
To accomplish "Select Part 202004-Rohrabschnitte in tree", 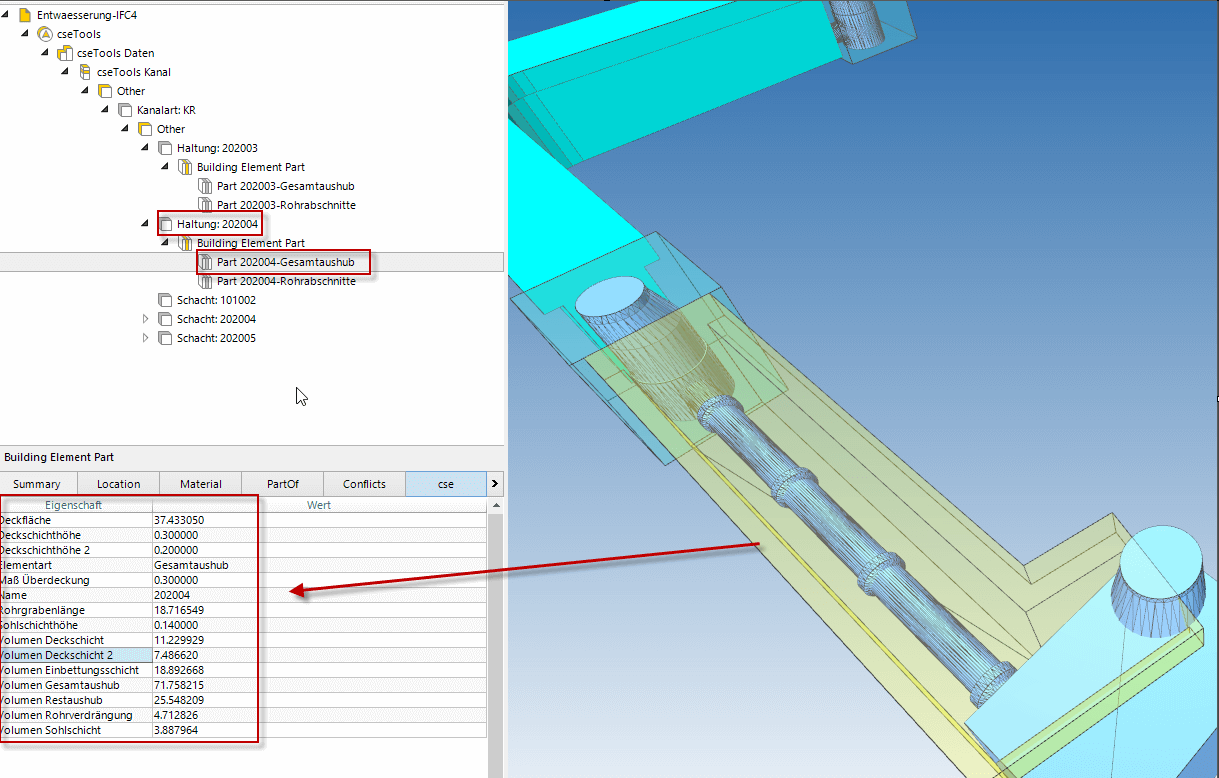I will (x=286, y=281).
